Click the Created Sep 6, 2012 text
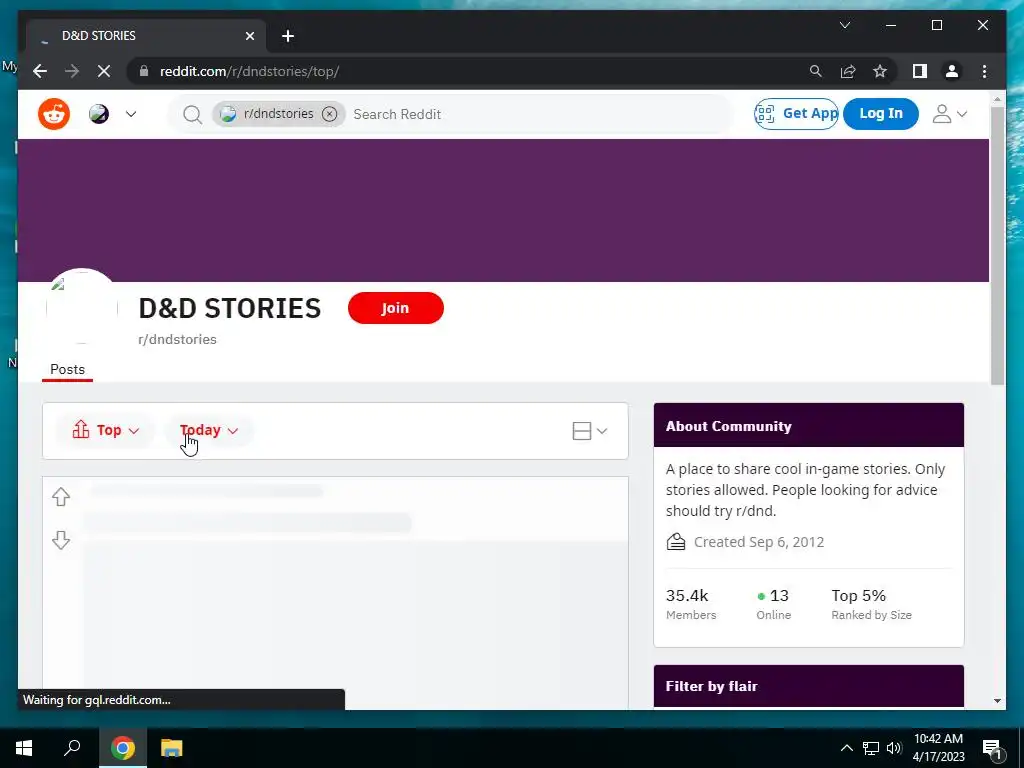Image resolution: width=1024 pixels, height=768 pixels. click(758, 542)
